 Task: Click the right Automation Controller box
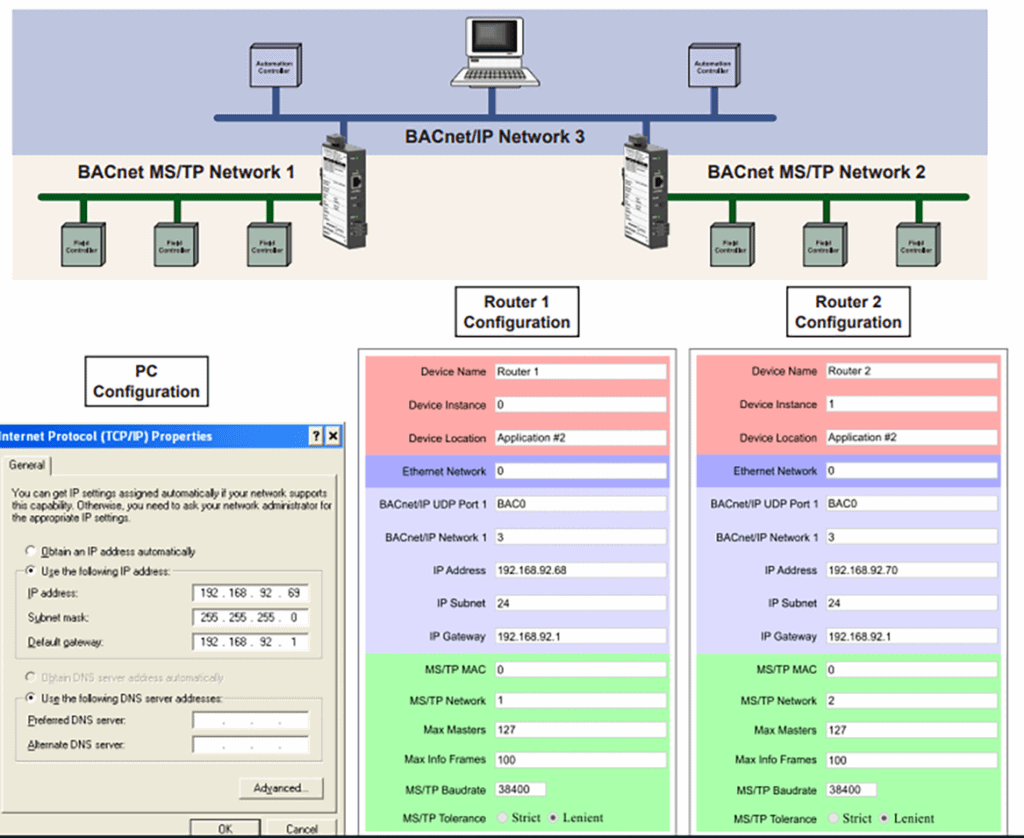[714, 65]
